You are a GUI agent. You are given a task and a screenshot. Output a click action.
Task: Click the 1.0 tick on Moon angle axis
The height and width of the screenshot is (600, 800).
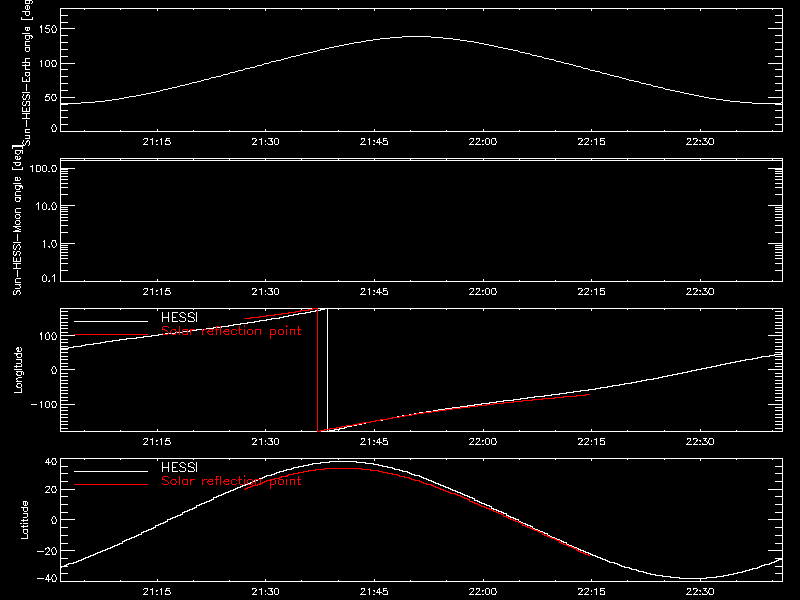[49, 244]
